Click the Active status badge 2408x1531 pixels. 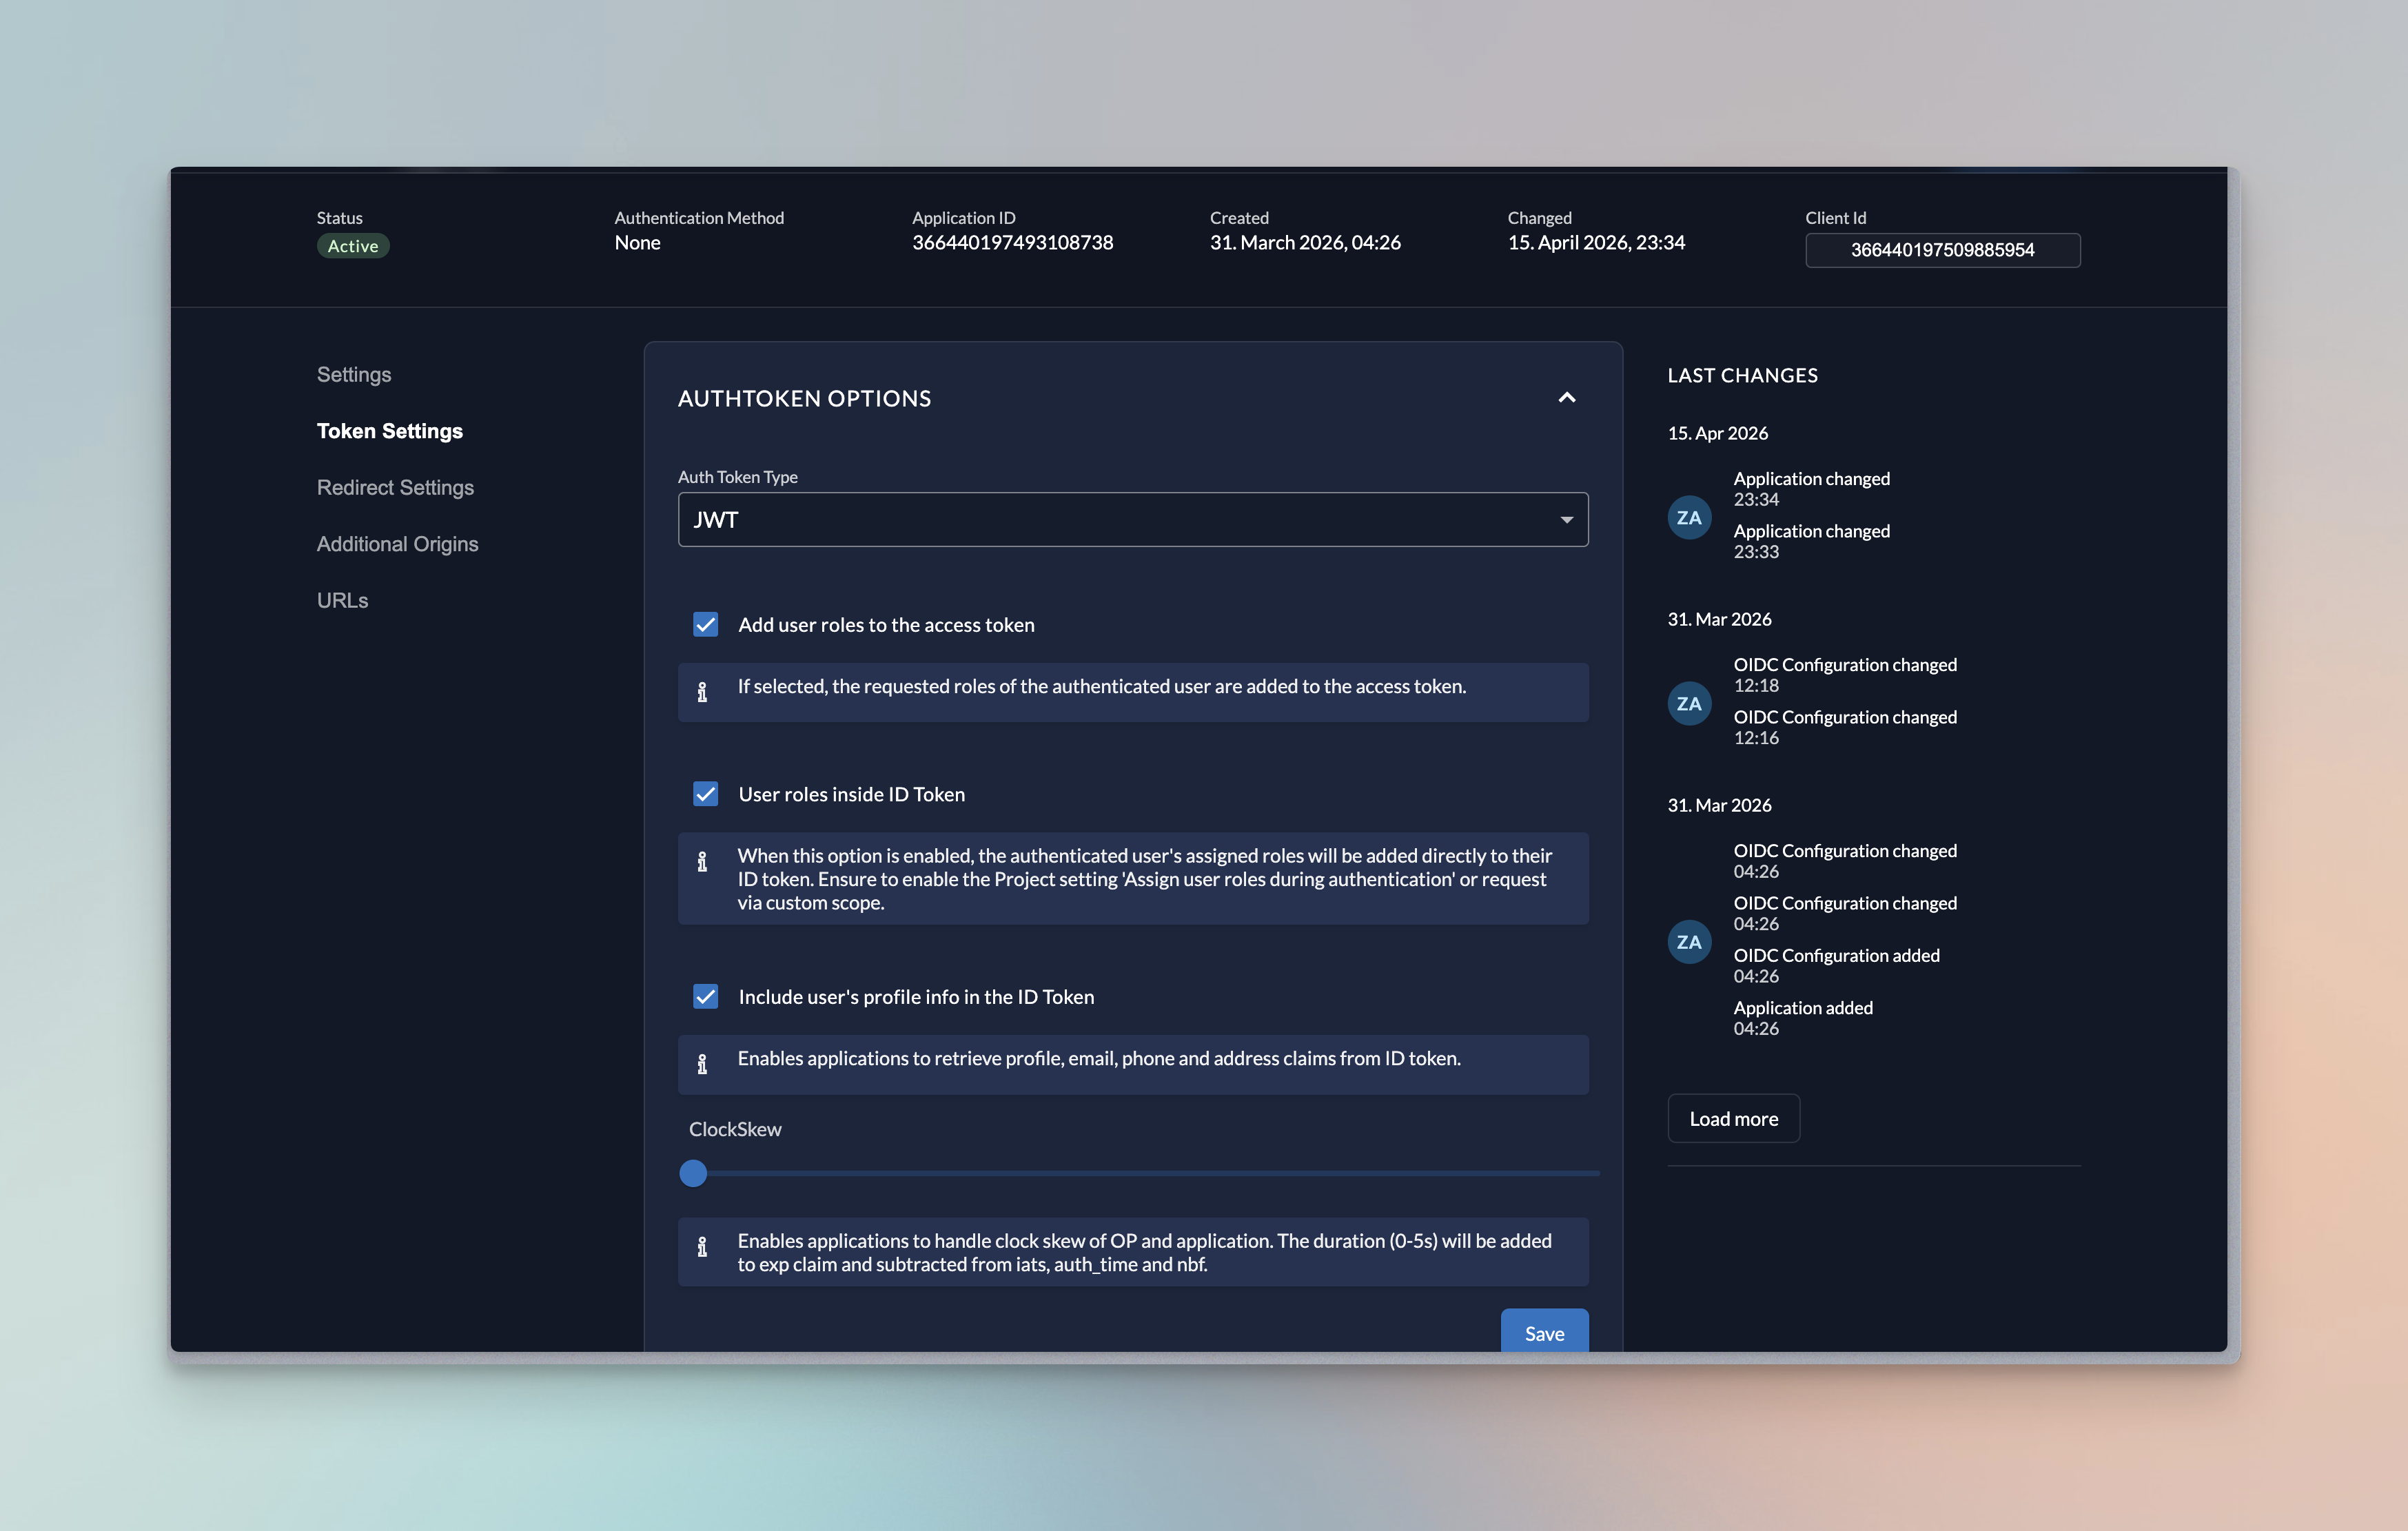[353, 246]
